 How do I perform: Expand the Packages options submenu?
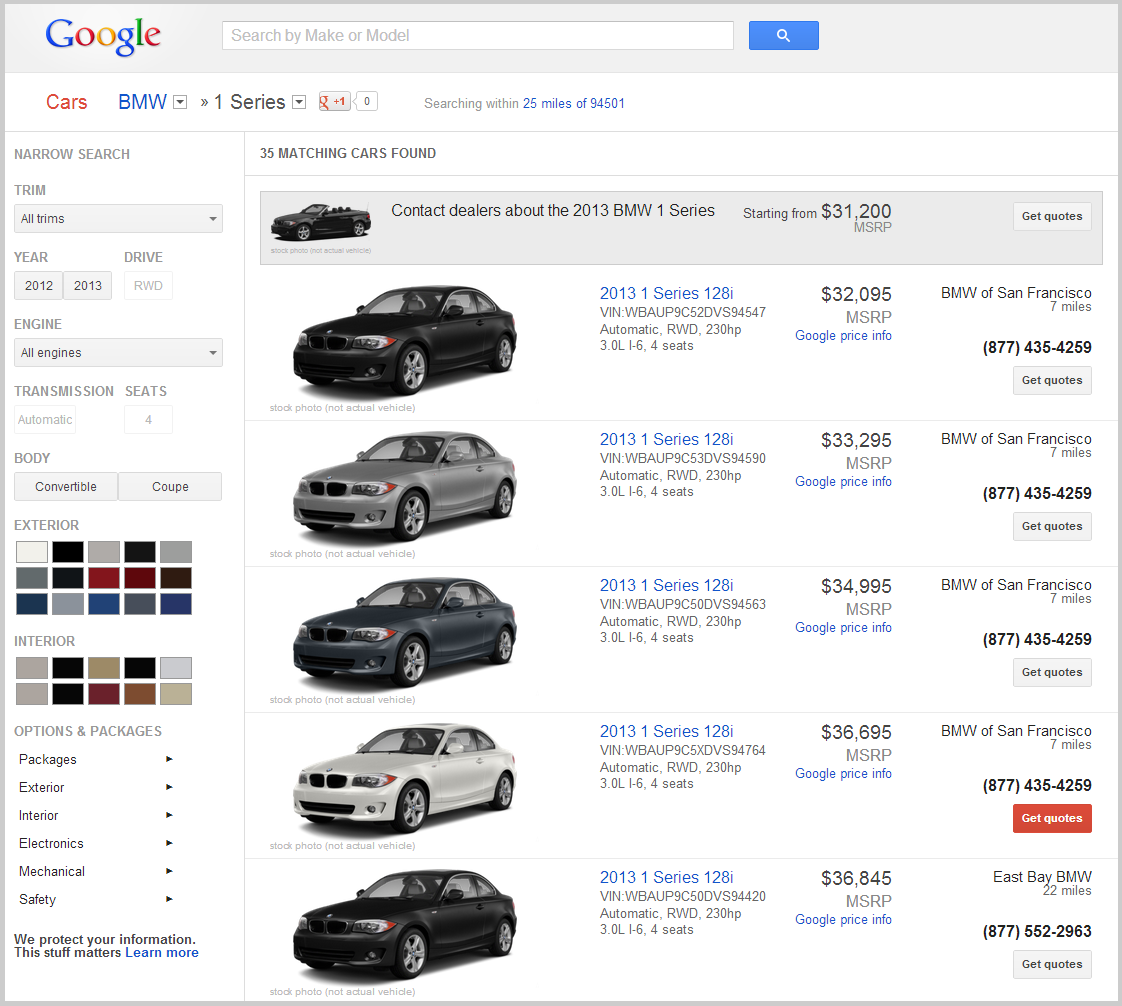pos(95,760)
